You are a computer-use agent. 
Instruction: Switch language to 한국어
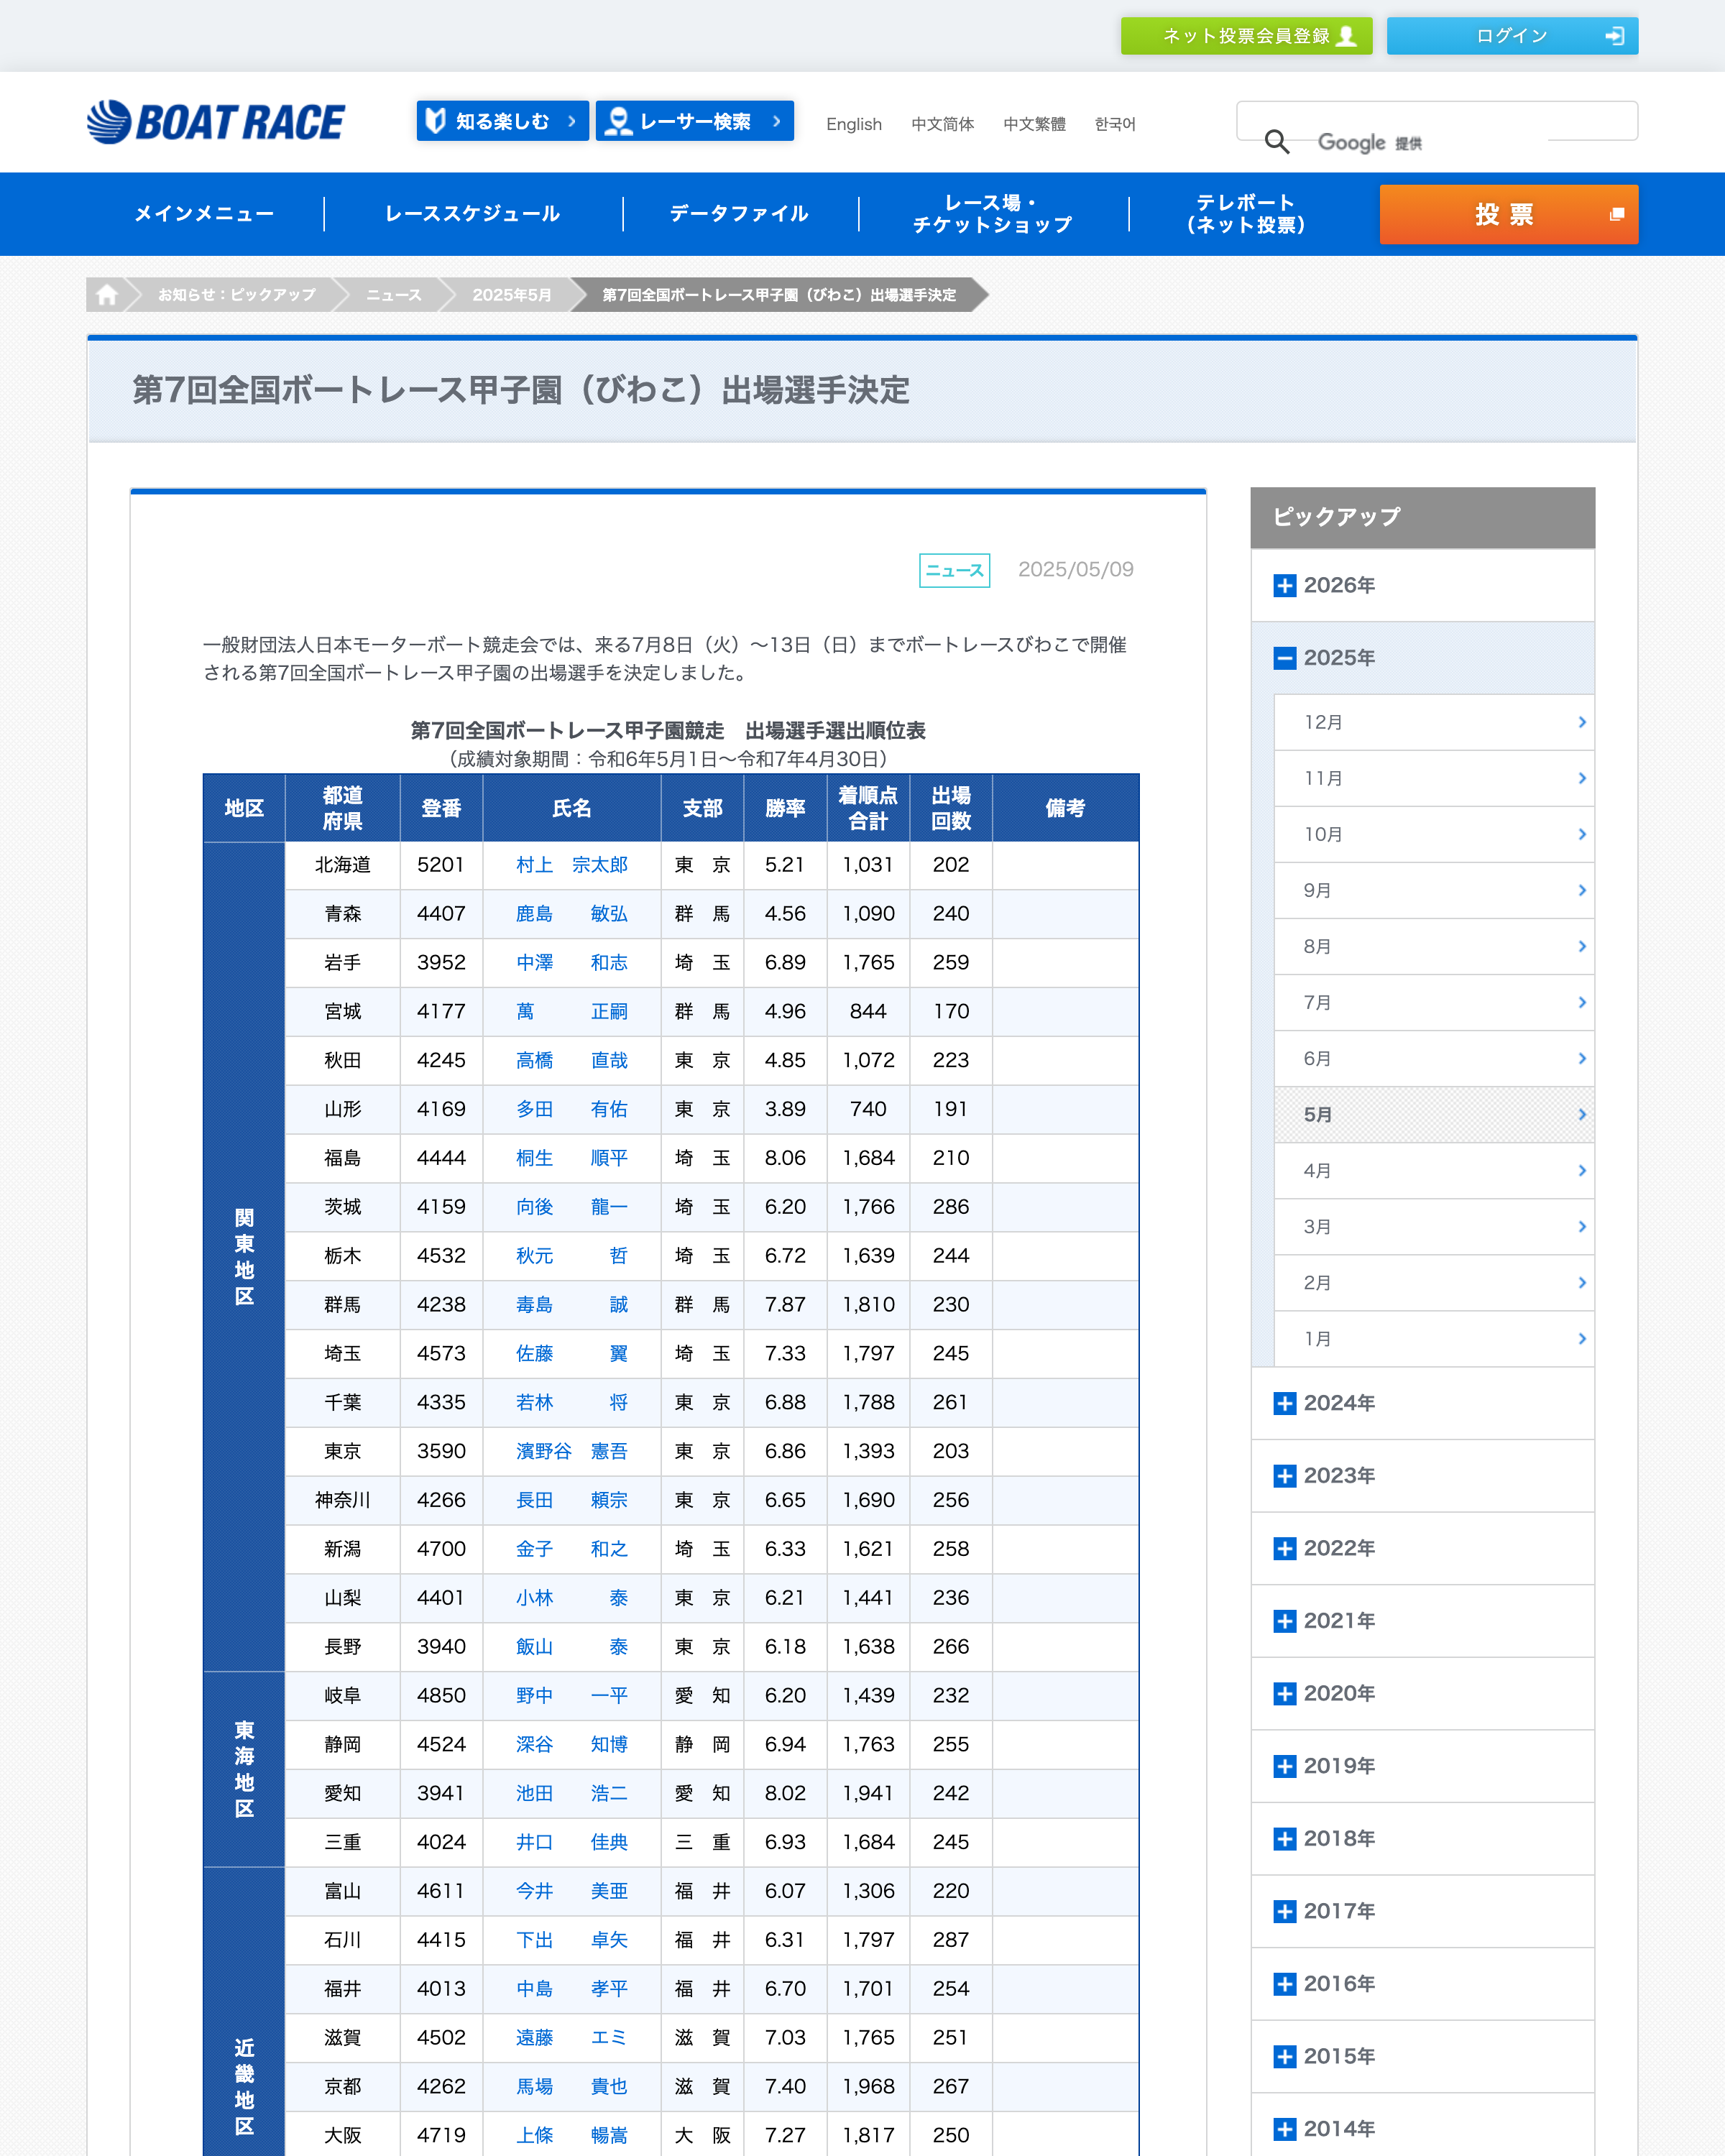[x=1114, y=124]
